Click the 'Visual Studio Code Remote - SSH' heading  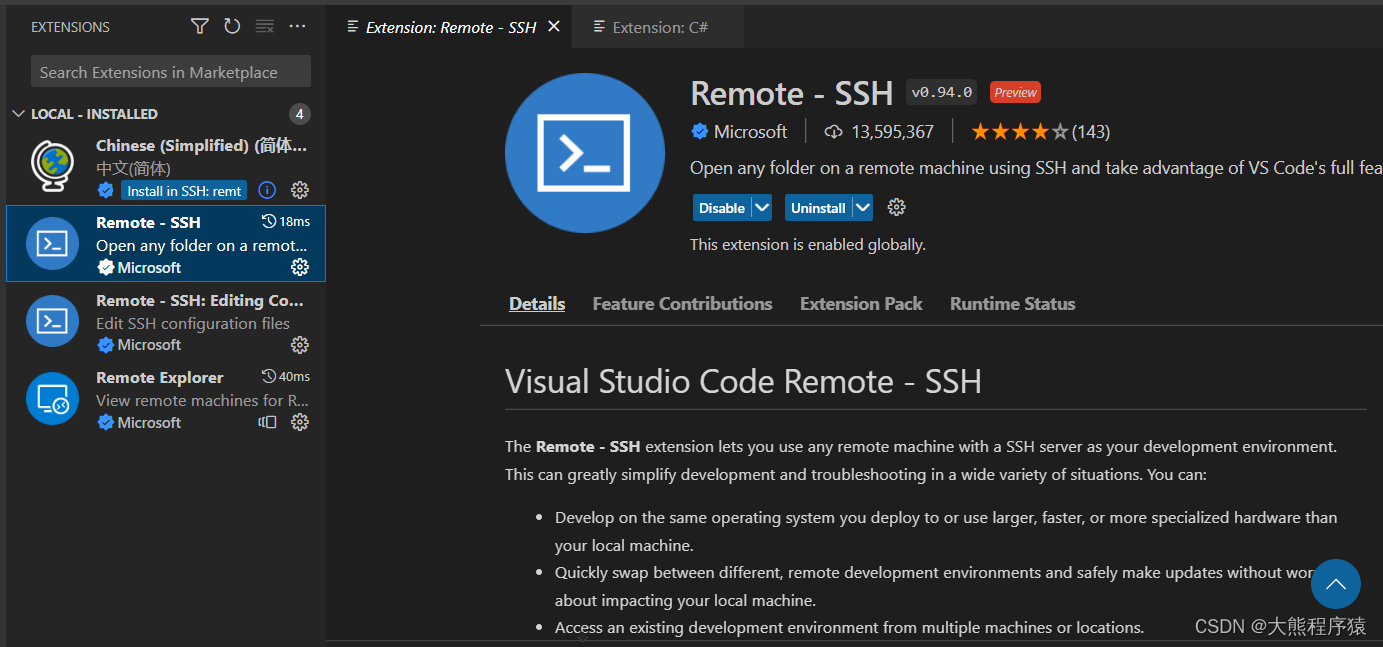(743, 381)
